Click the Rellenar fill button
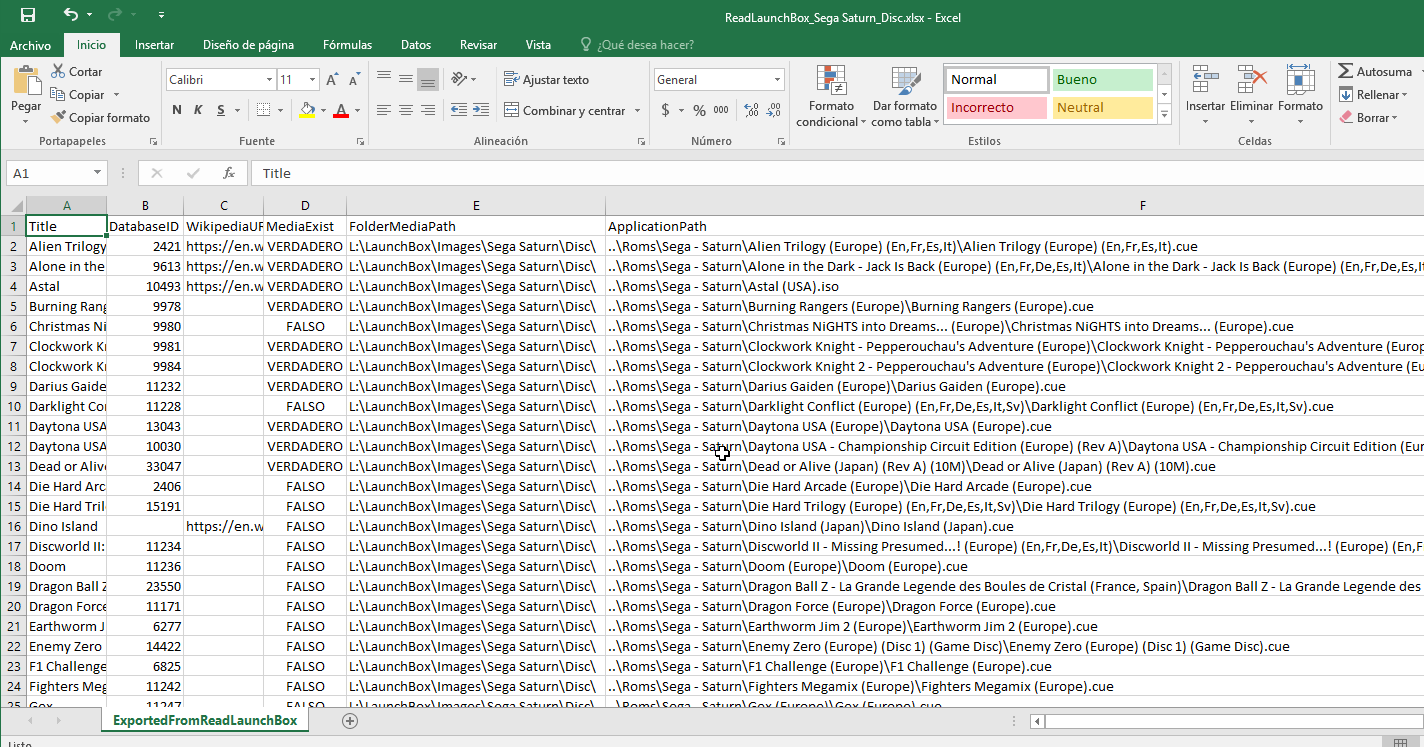 coord(1371,94)
